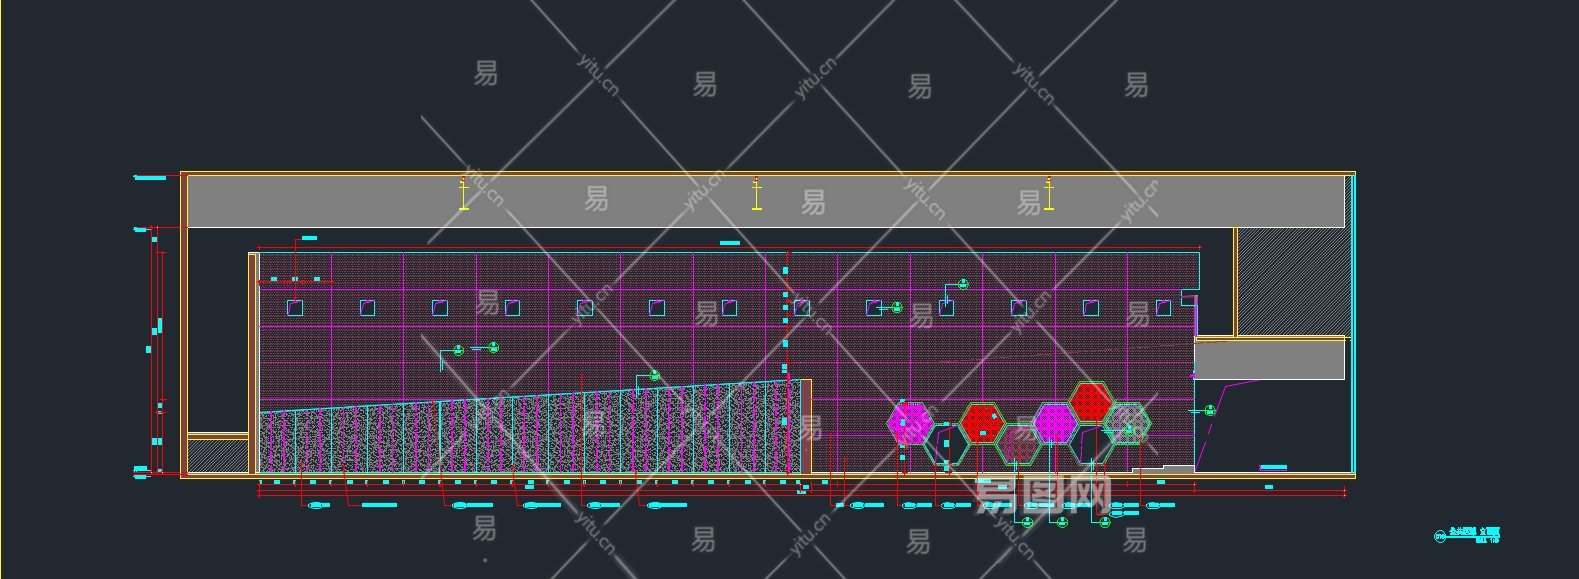Select the green tag marker beside the right doorway

(1210, 410)
